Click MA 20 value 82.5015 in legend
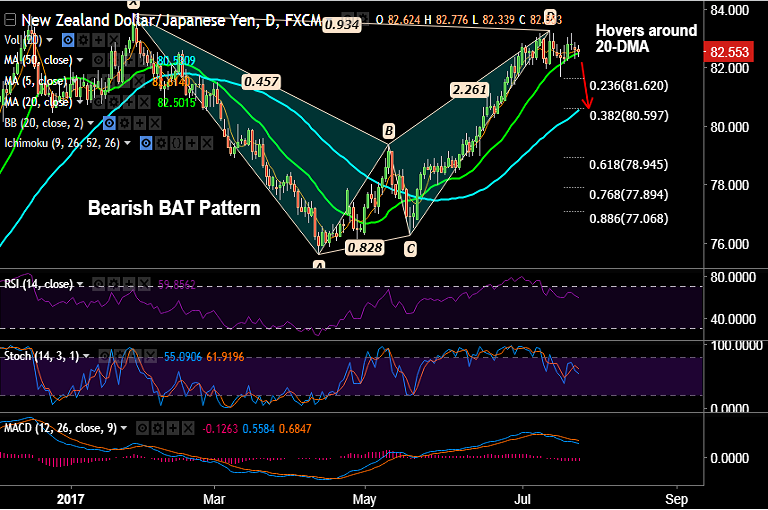Viewport: 768px width, 510px height. 176,103
